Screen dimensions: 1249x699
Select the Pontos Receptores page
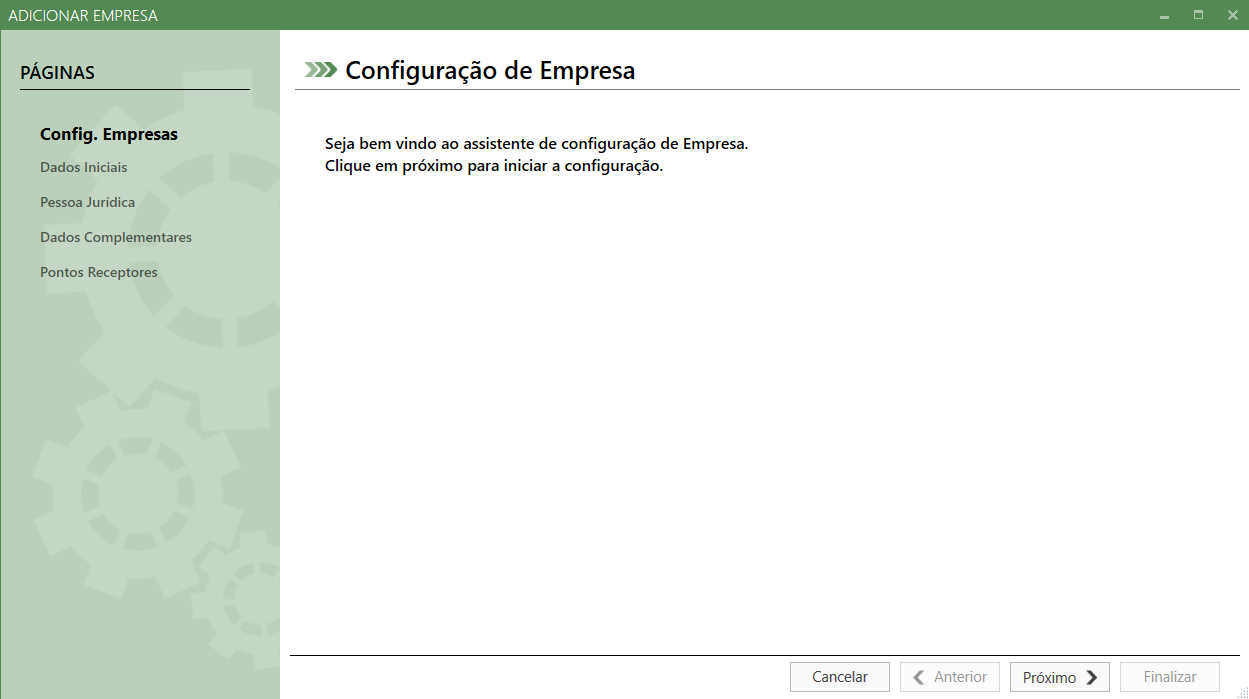(99, 272)
